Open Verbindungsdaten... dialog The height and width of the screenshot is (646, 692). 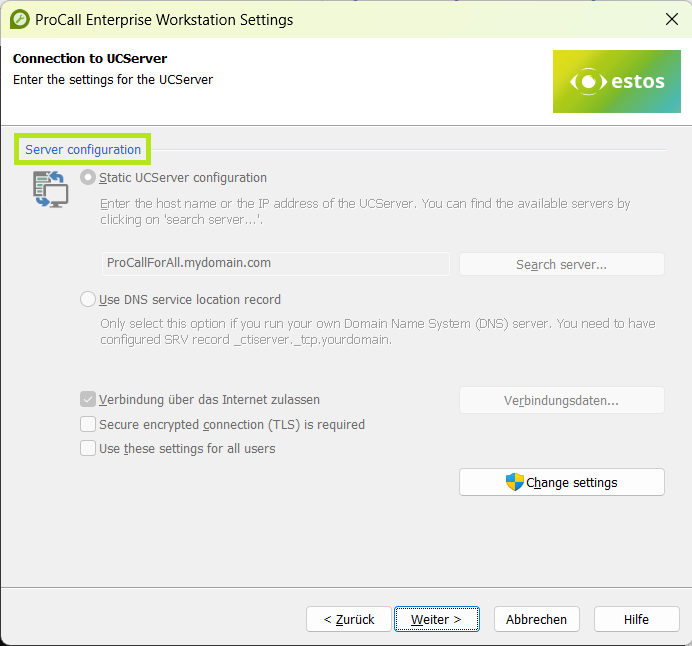click(x=561, y=401)
